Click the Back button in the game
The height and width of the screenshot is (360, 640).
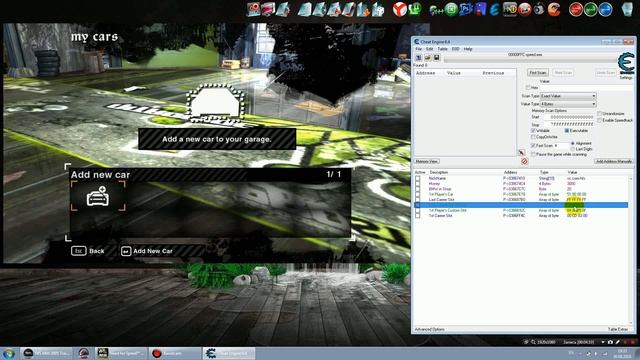point(88,251)
